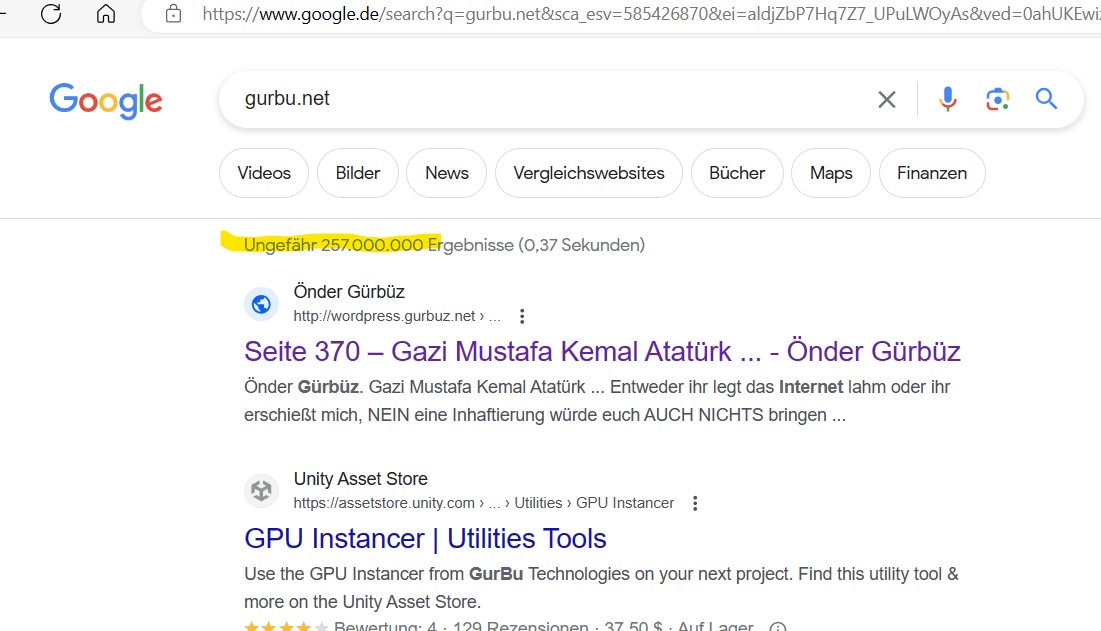1101x631 pixels.
Task: Open the Unity Asset Store result favicon
Action: pos(261,491)
